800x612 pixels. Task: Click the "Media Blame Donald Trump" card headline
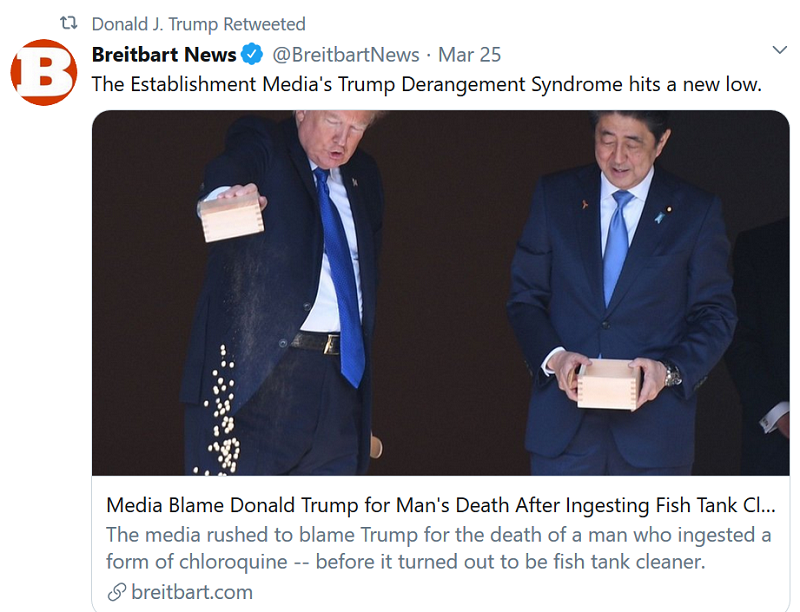click(420, 504)
